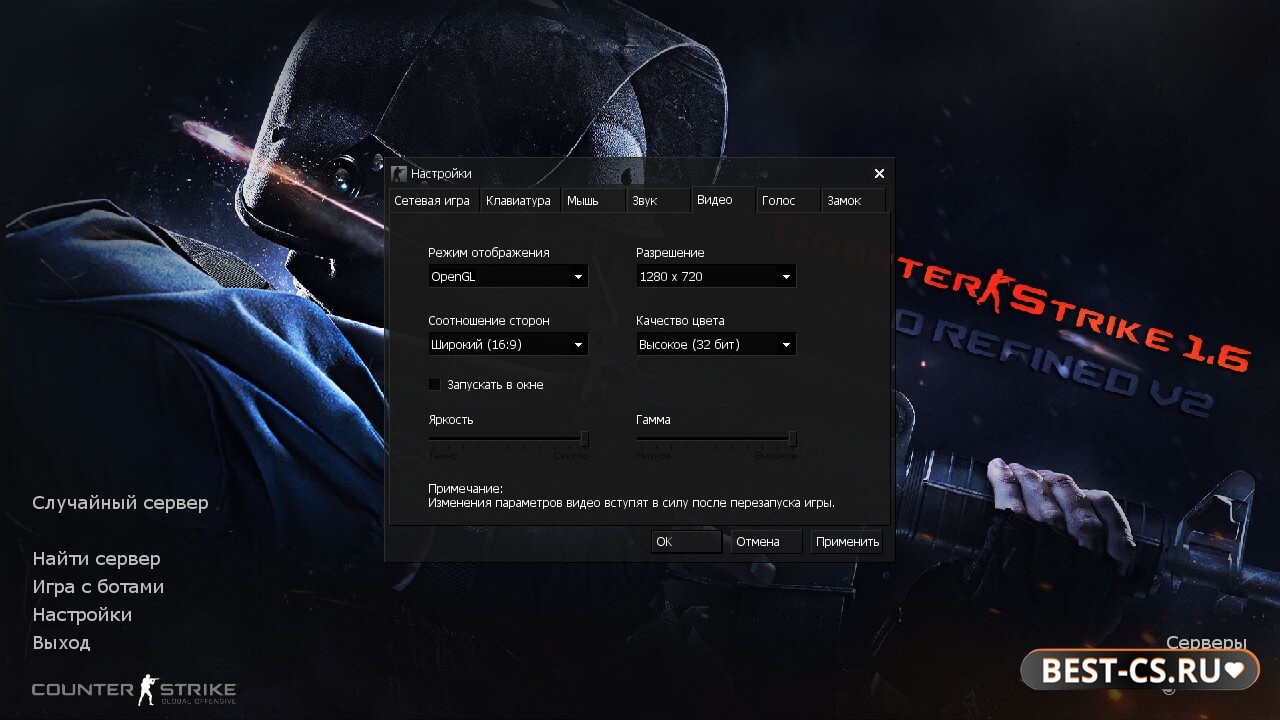
Task: Close the Настройки dialog
Action: (879, 173)
